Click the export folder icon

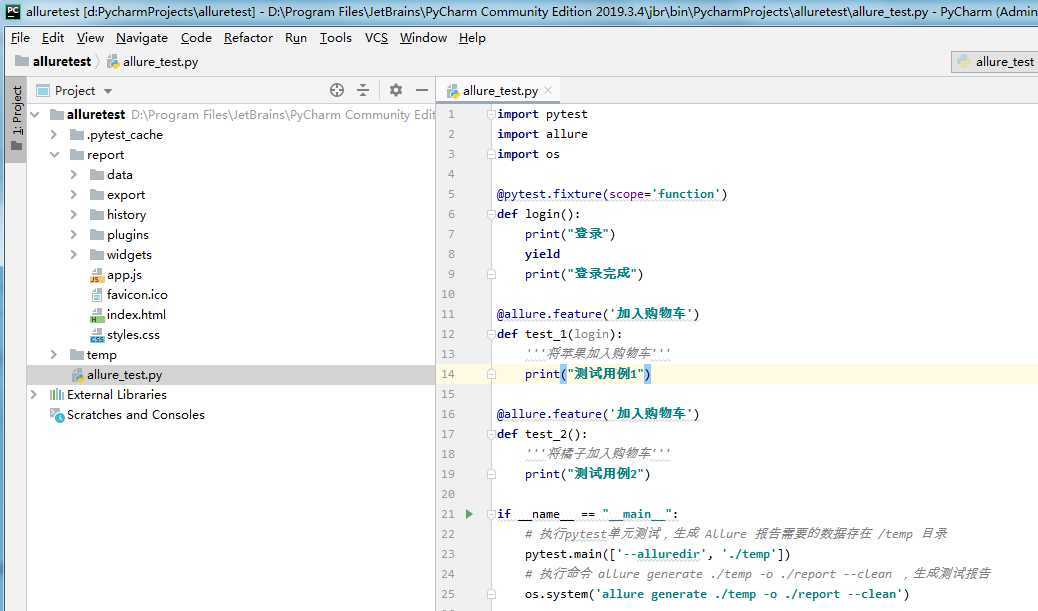(x=97, y=195)
